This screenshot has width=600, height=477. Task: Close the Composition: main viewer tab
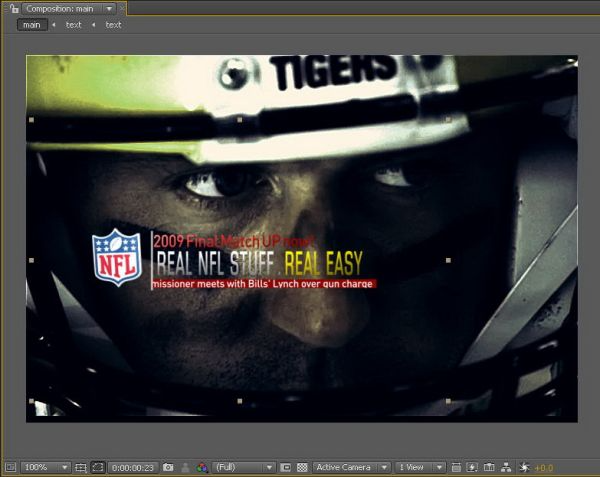[x=122, y=8]
